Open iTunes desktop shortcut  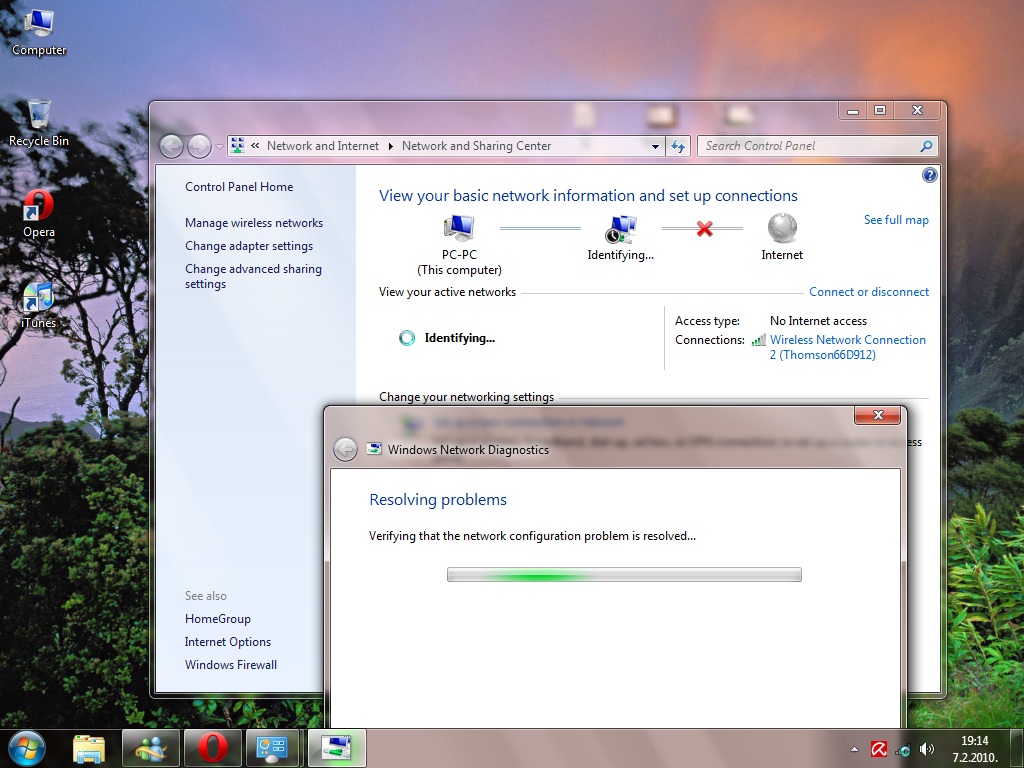(x=39, y=298)
